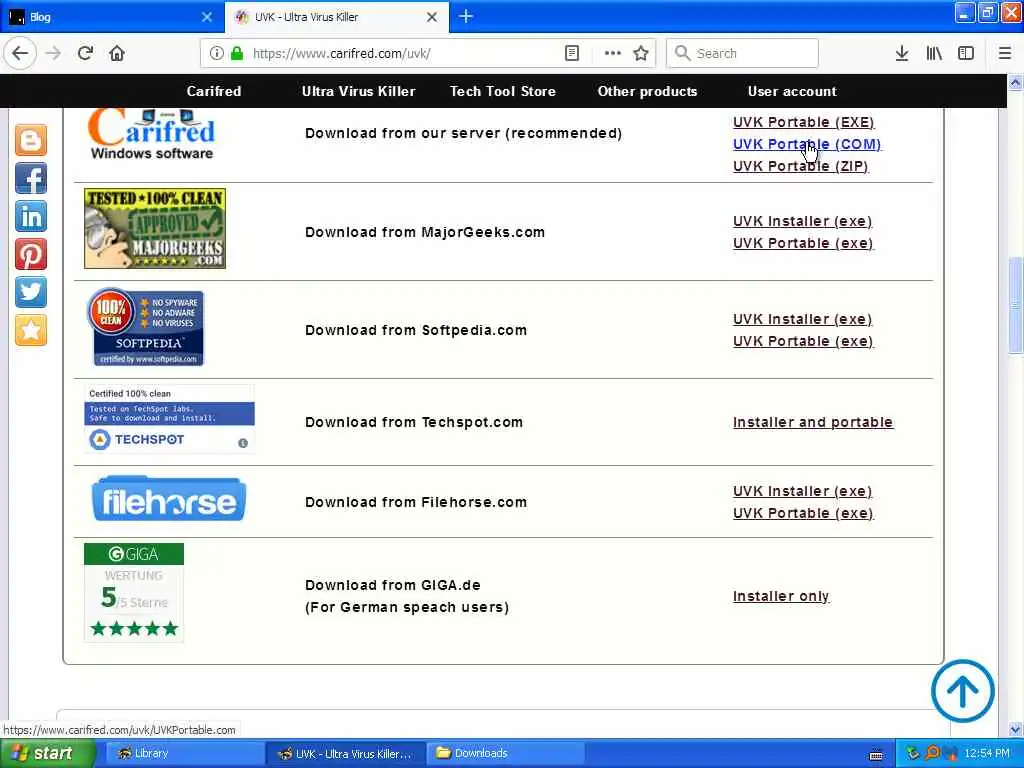
Task: Bookmark this page with the star
Action: [641, 54]
